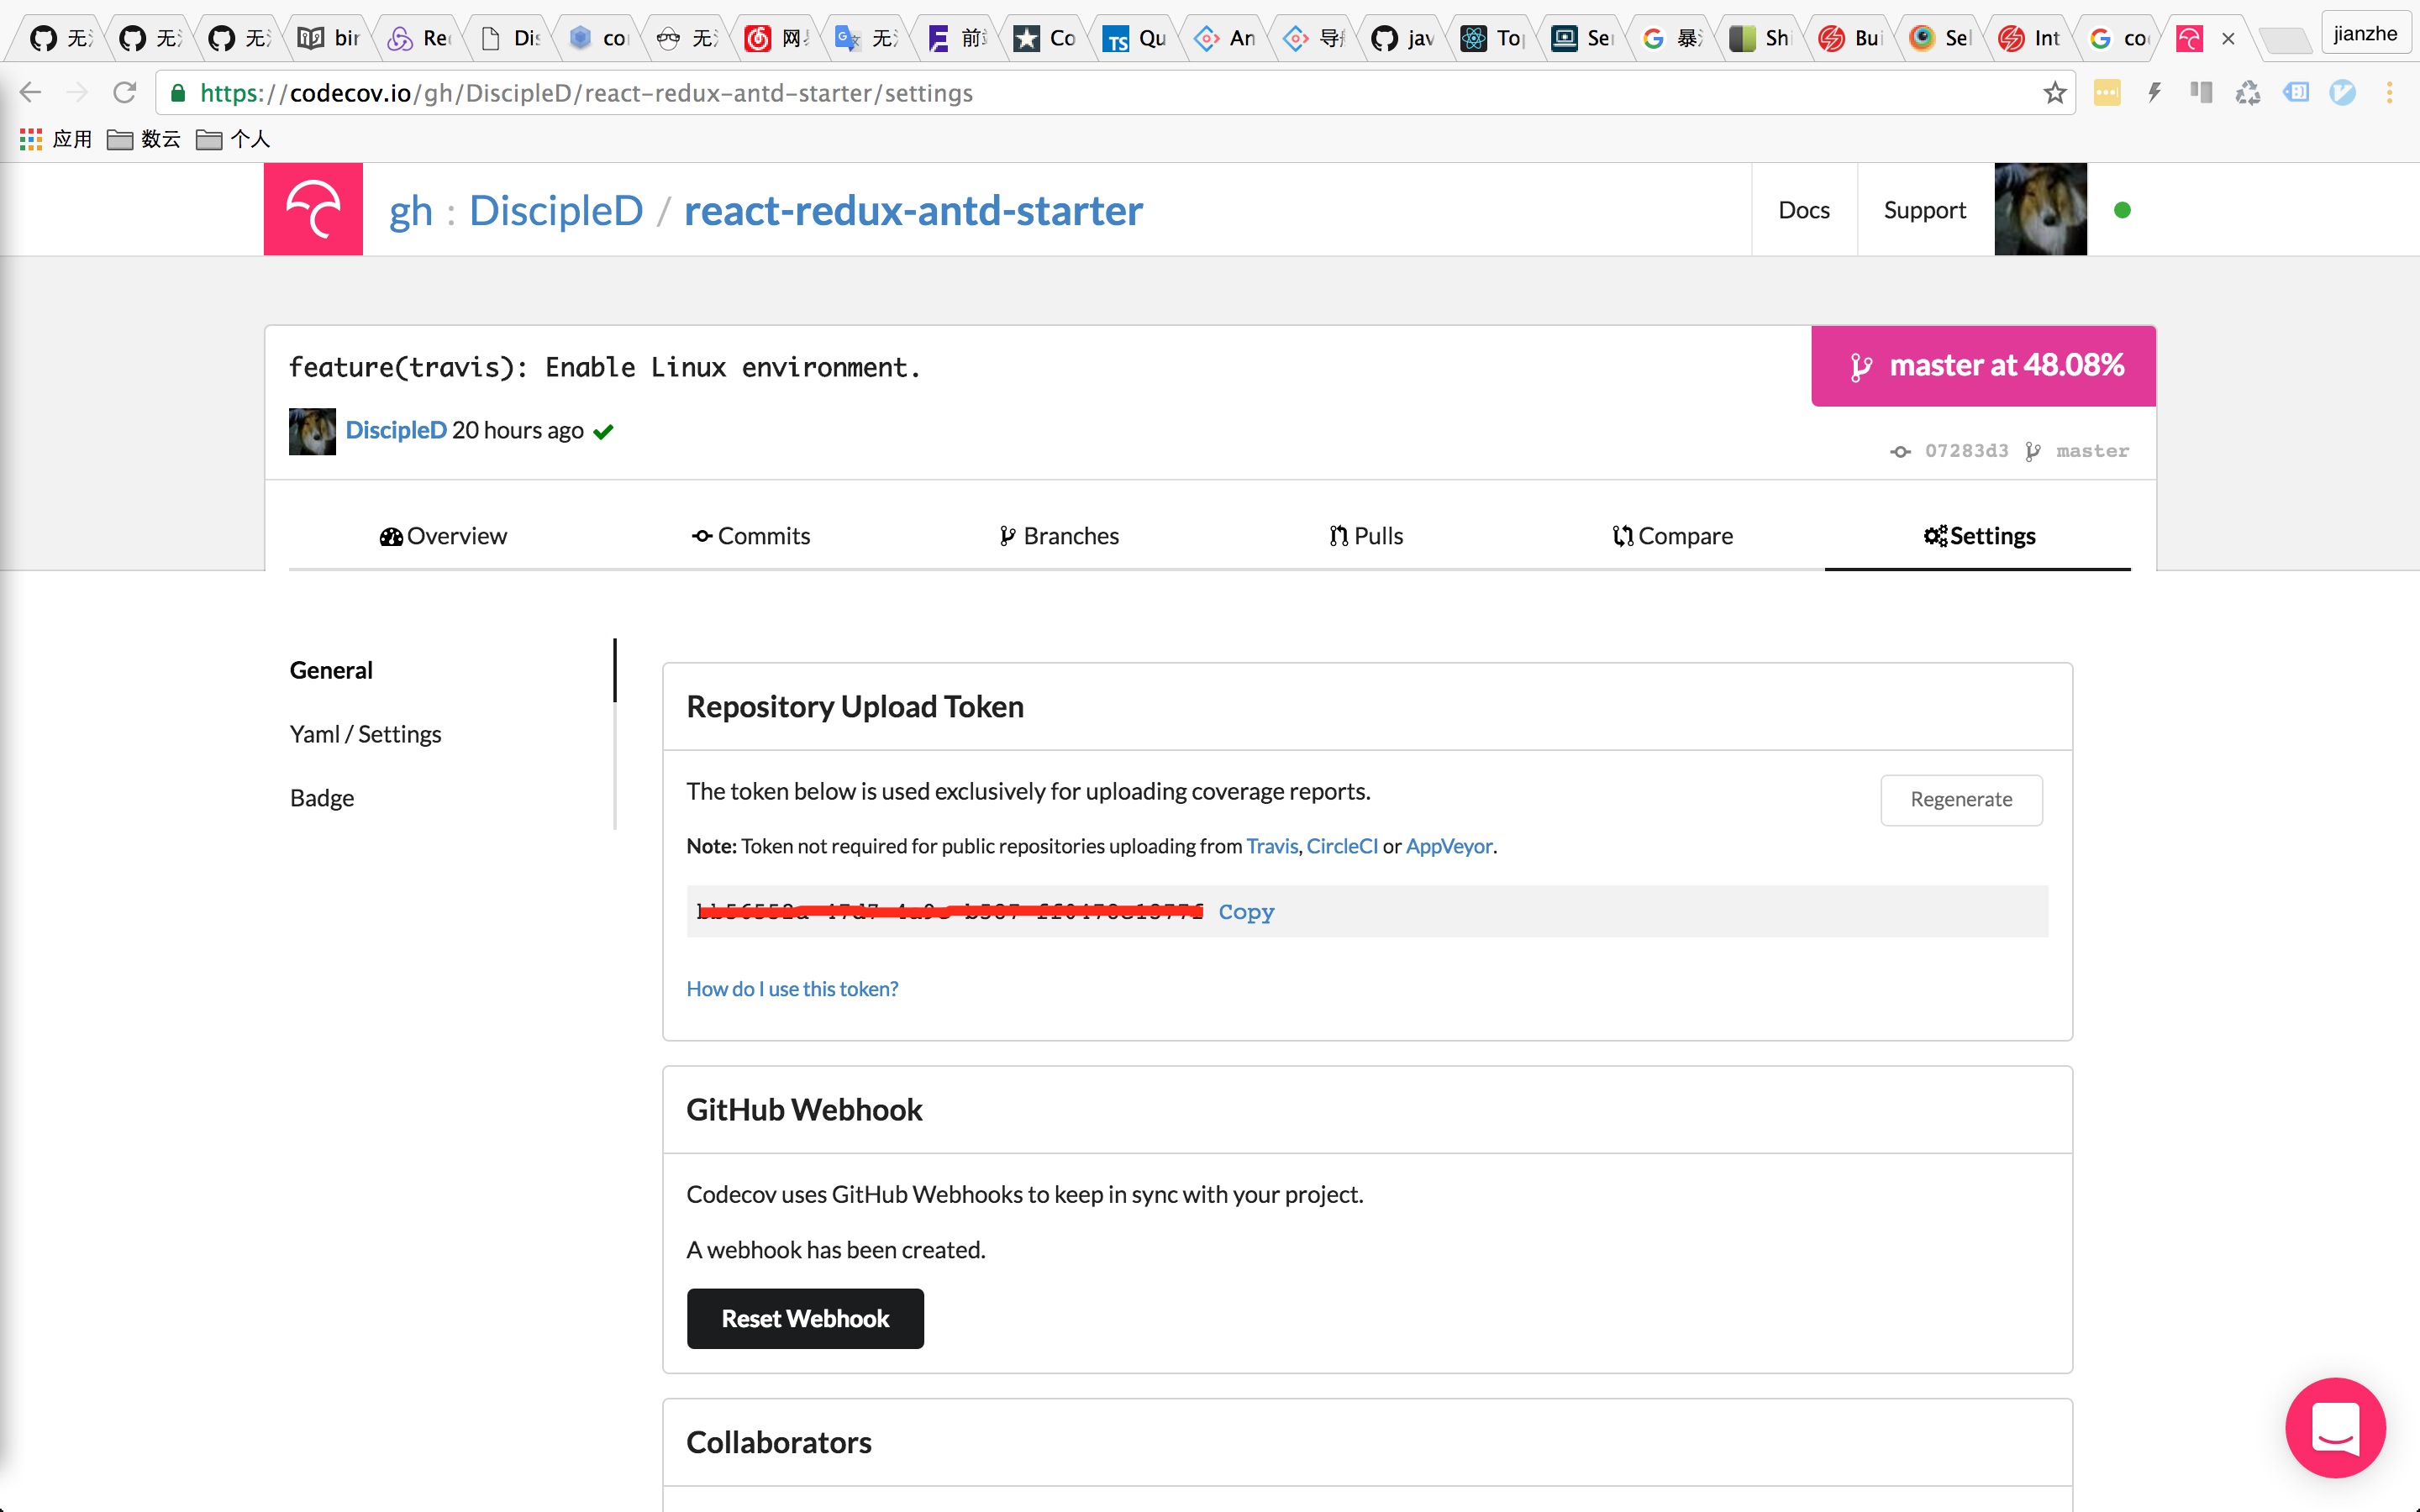Image resolution: width=2420 pixels, height=1512 pixels.
Task: Click the green status dot in the header
Action: pyautogui.click(x=2122, y=210)
